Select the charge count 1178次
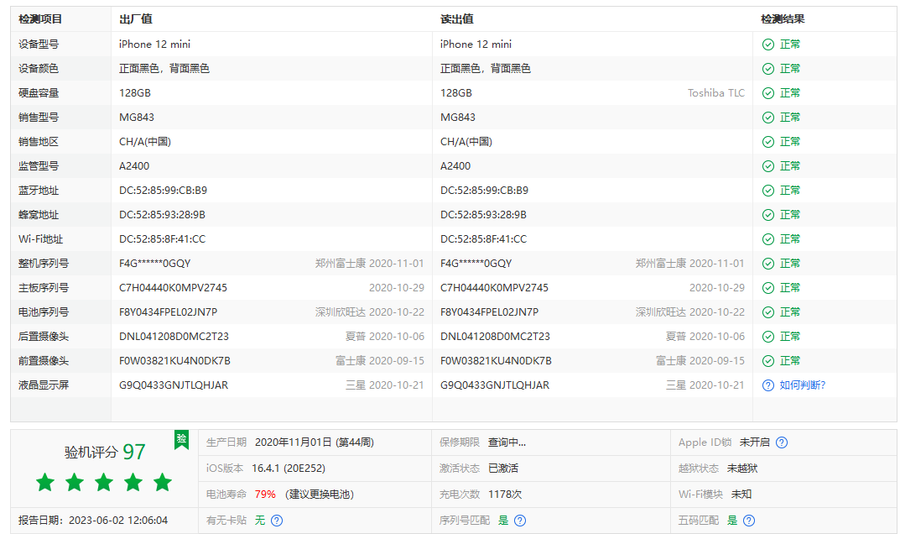The image size is (900, 534). pyautogui.click(x=505, y=494)
